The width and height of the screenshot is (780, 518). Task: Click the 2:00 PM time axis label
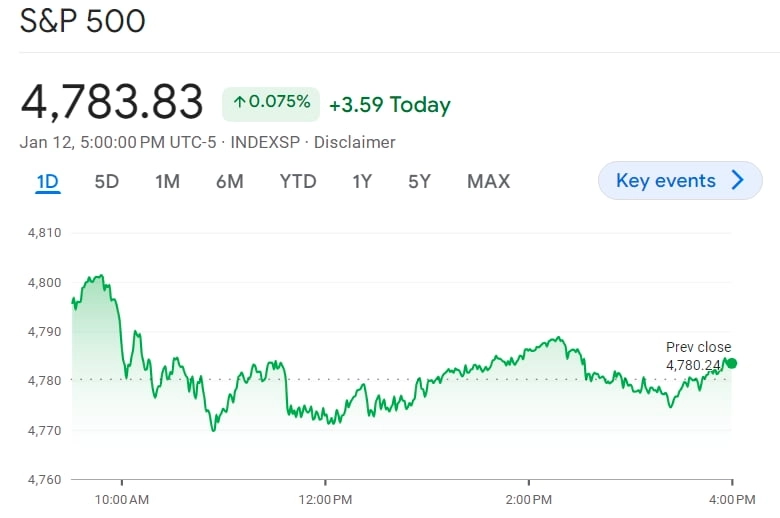click(529, 498)
